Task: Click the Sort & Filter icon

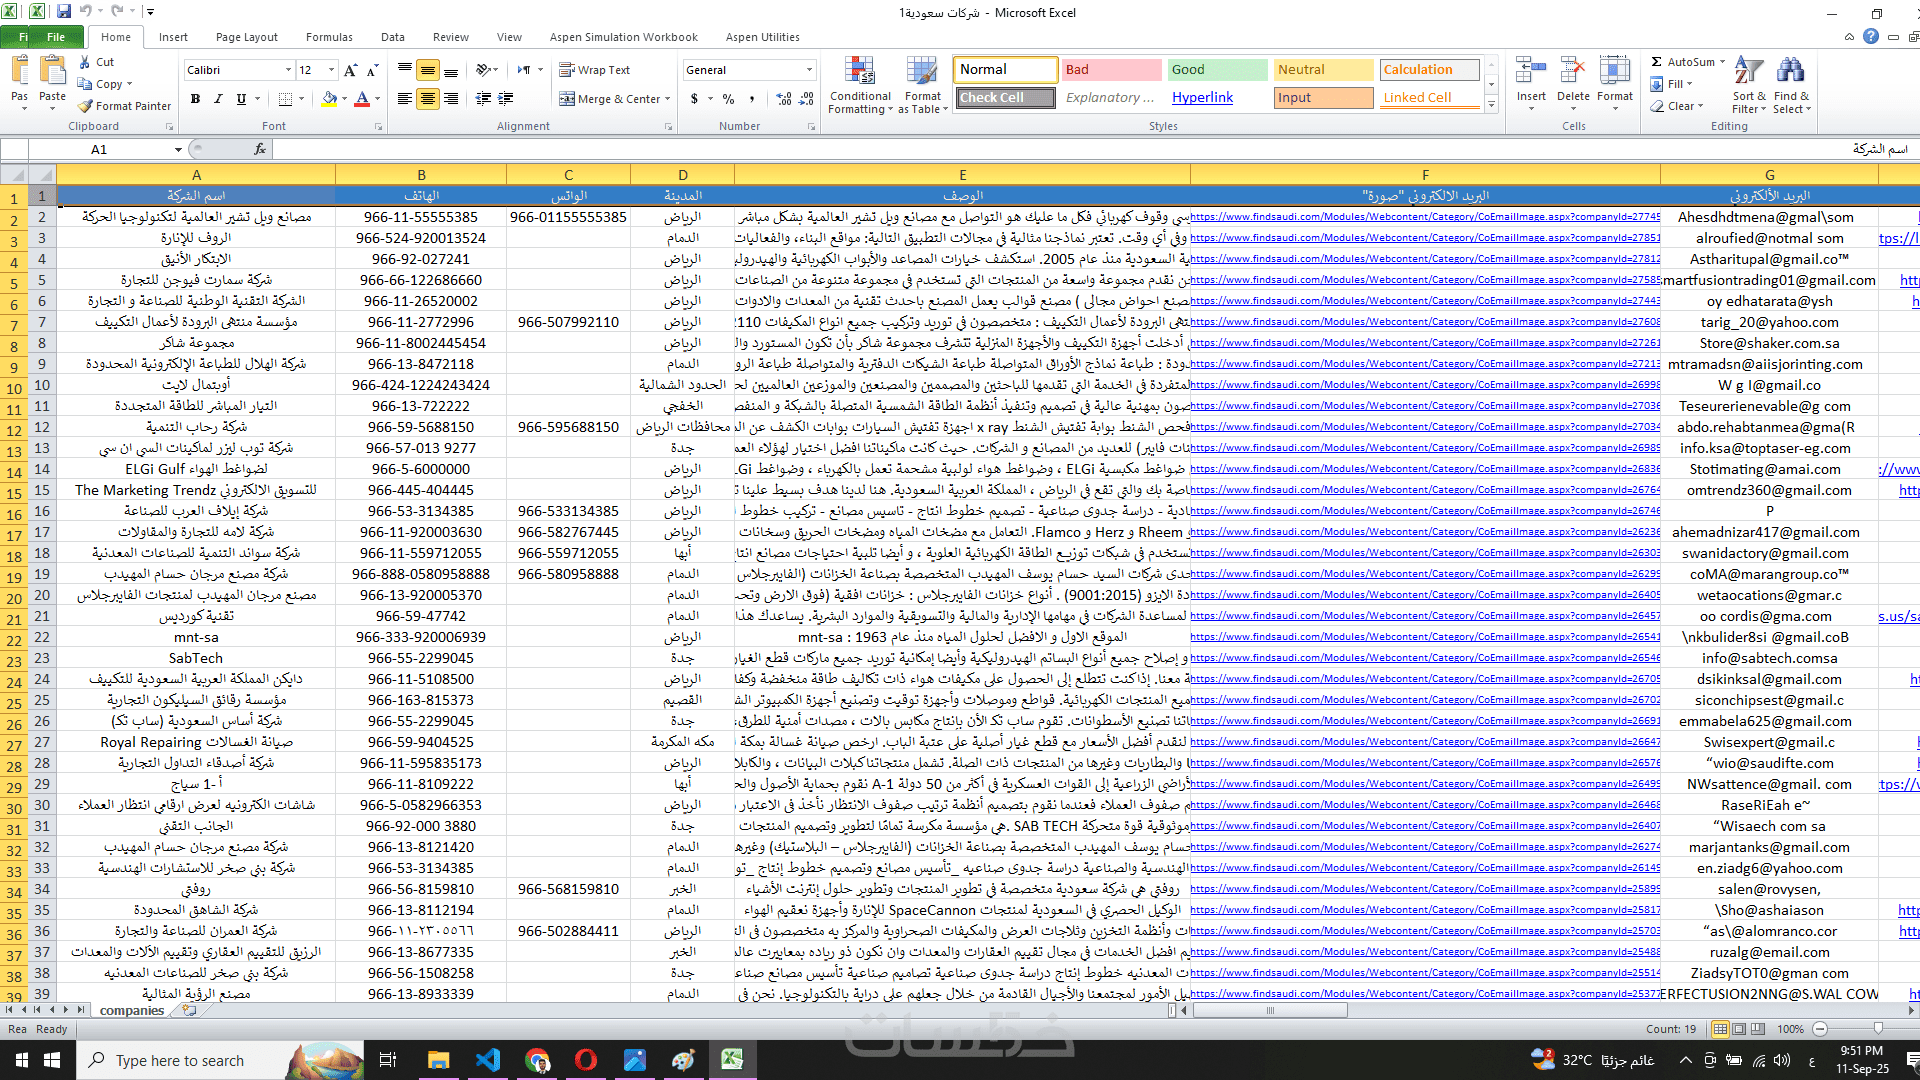Action: (1748, 72)
